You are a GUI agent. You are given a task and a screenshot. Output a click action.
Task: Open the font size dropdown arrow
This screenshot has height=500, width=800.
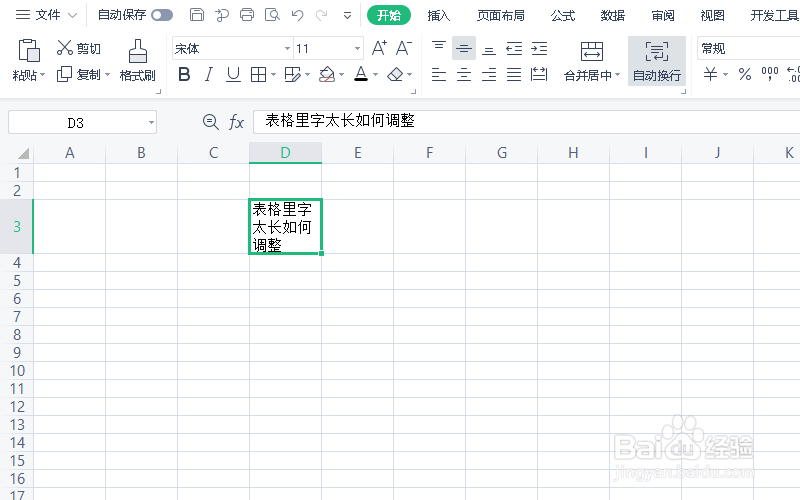coord(357,48)
